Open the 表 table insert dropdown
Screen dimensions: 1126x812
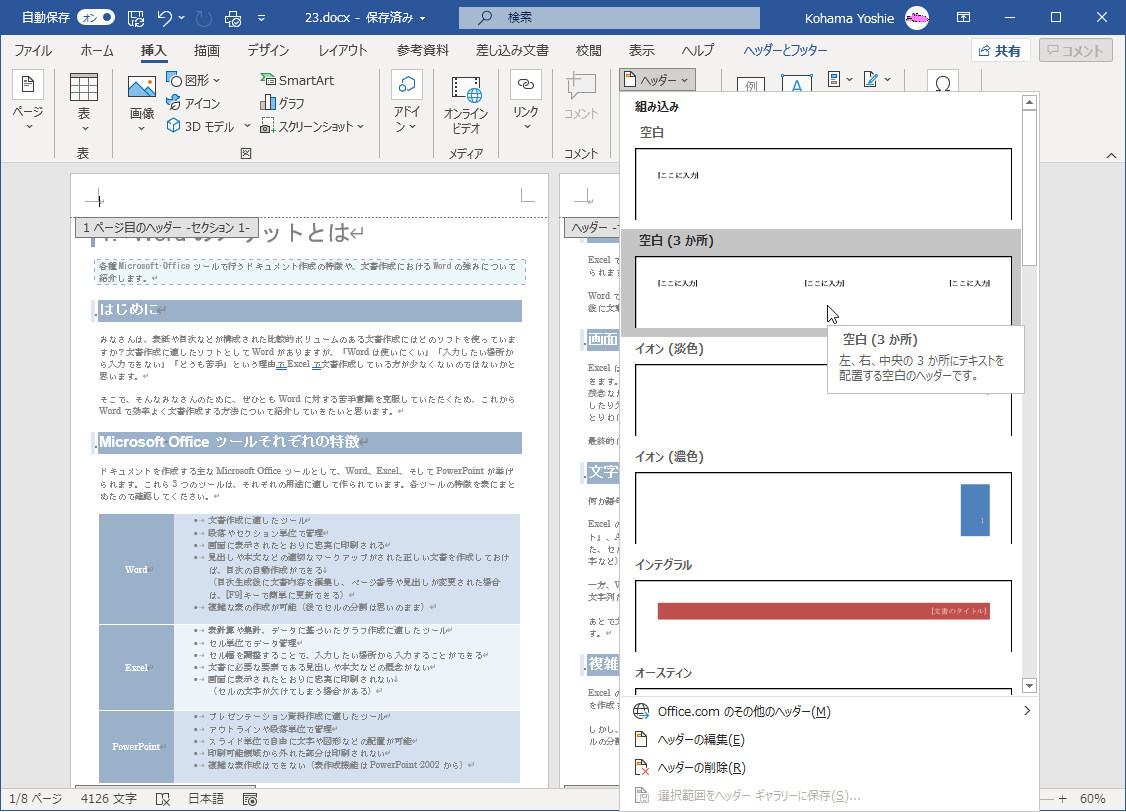84,102
